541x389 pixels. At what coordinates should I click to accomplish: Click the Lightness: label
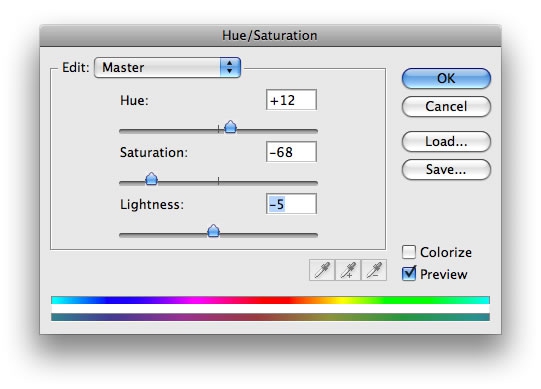pos(152,204)
